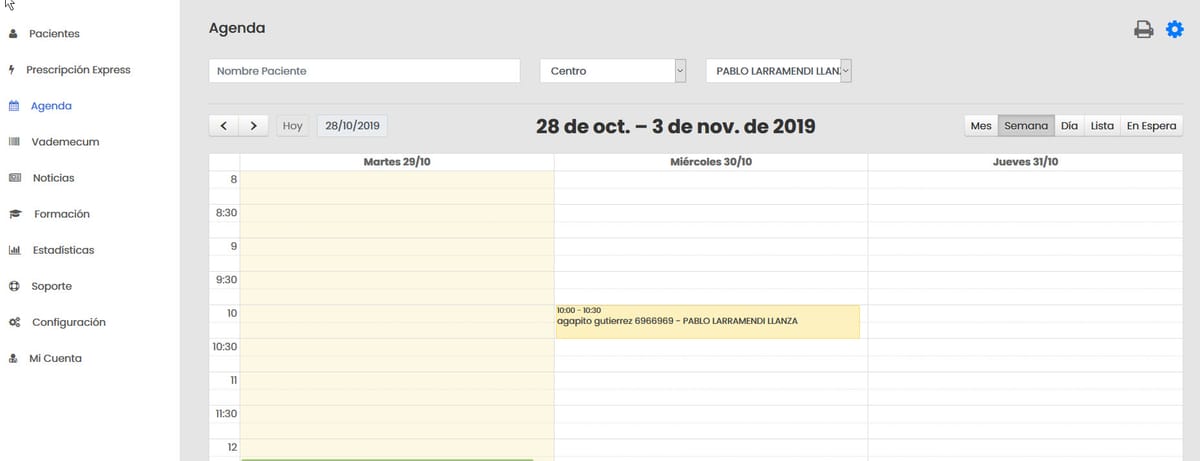1200x461 pixels.
Task: Open the 28/10/2019 date picker button
Action: pos(352,126)
